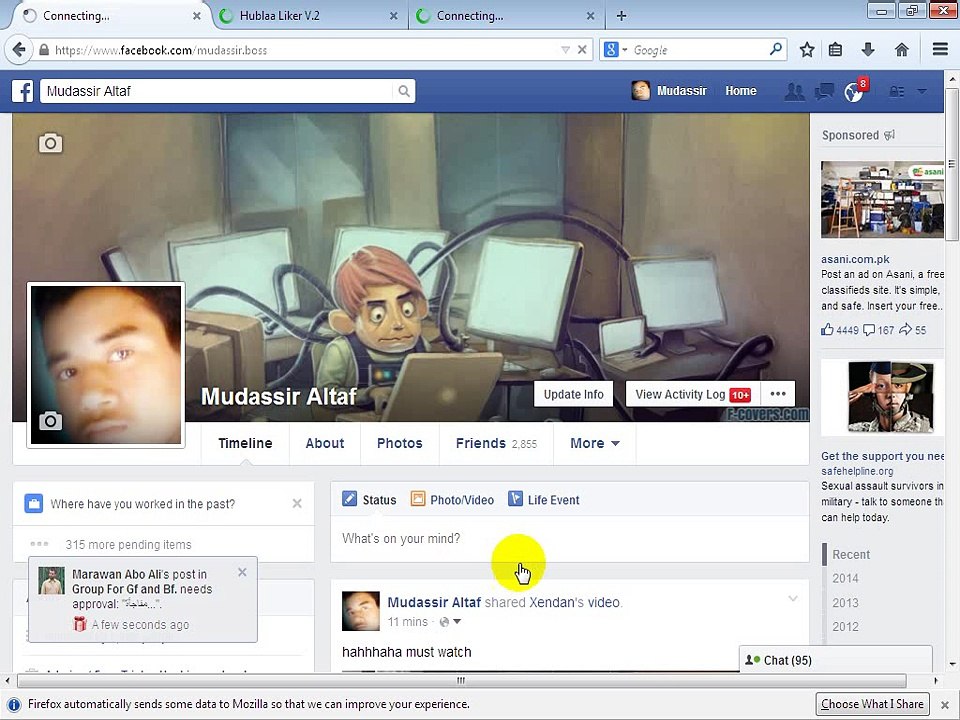Open the bookmarks list icon
Viewport: 960px width, 720px height.
(835, 50)
